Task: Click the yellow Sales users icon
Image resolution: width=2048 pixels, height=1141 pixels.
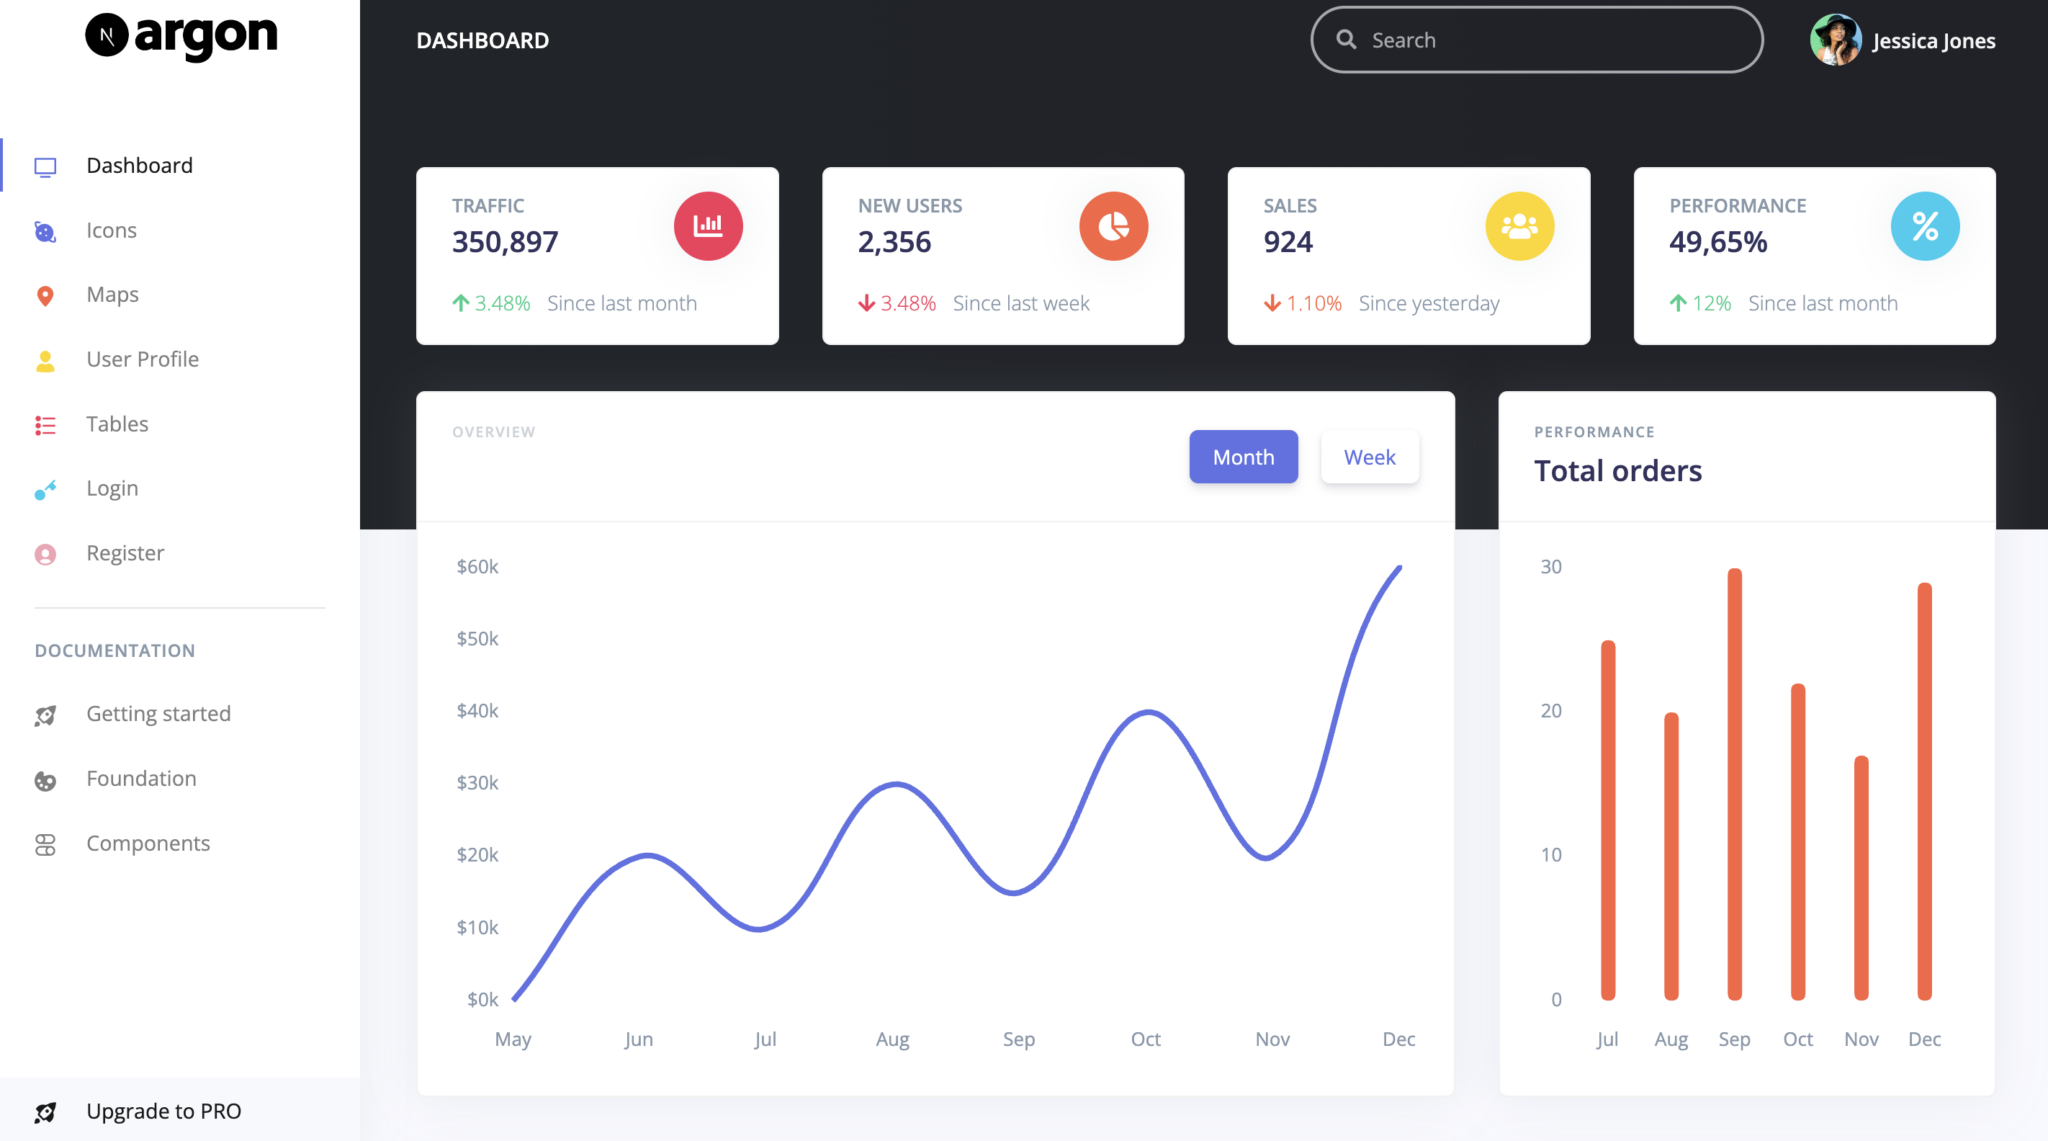Action: [1519, 226]
